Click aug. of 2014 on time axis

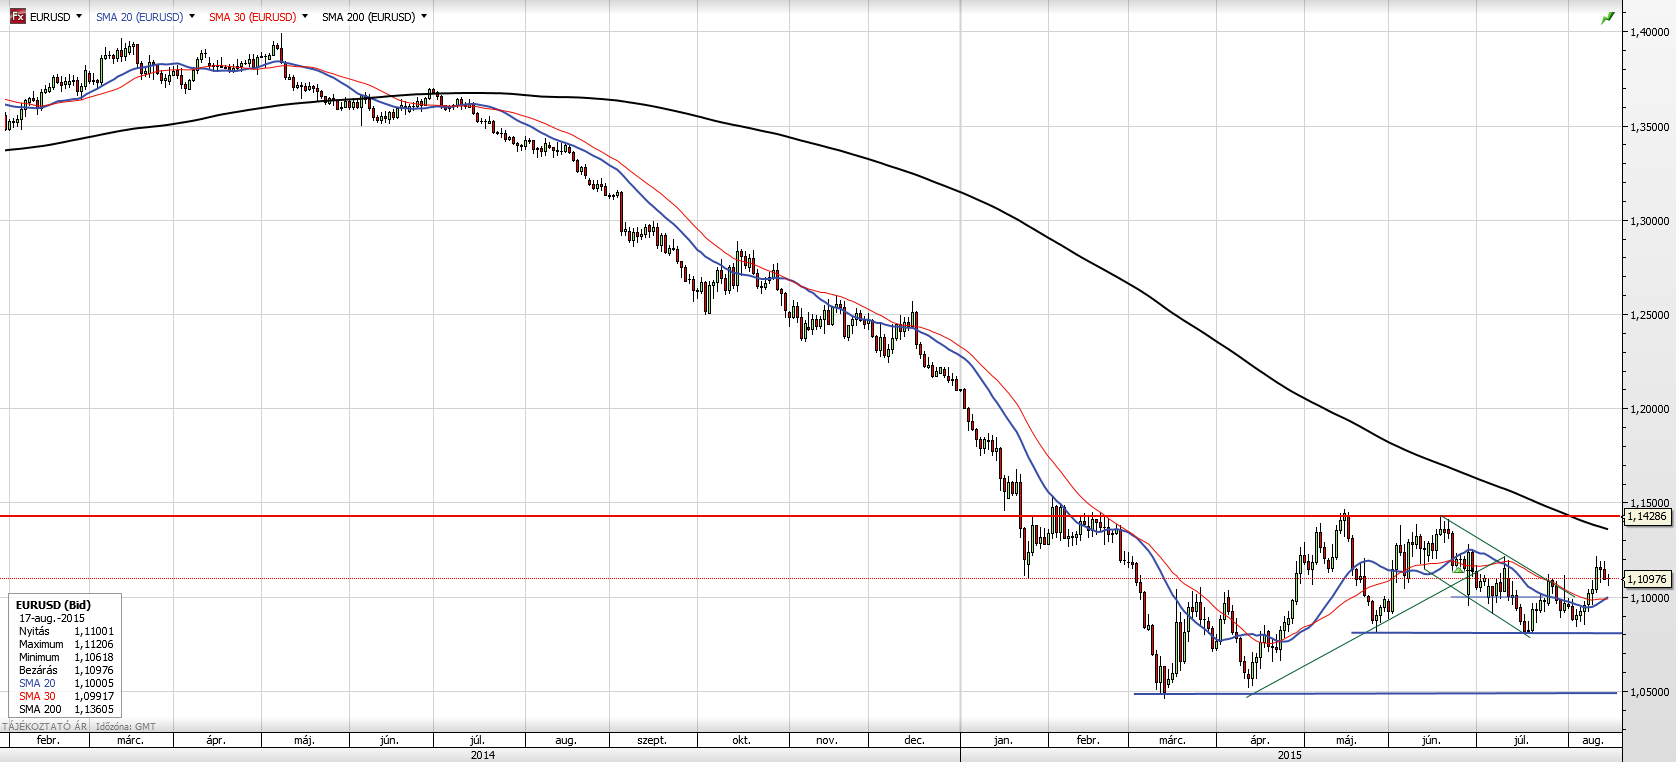pyautogui.click(x=566, y=740)
